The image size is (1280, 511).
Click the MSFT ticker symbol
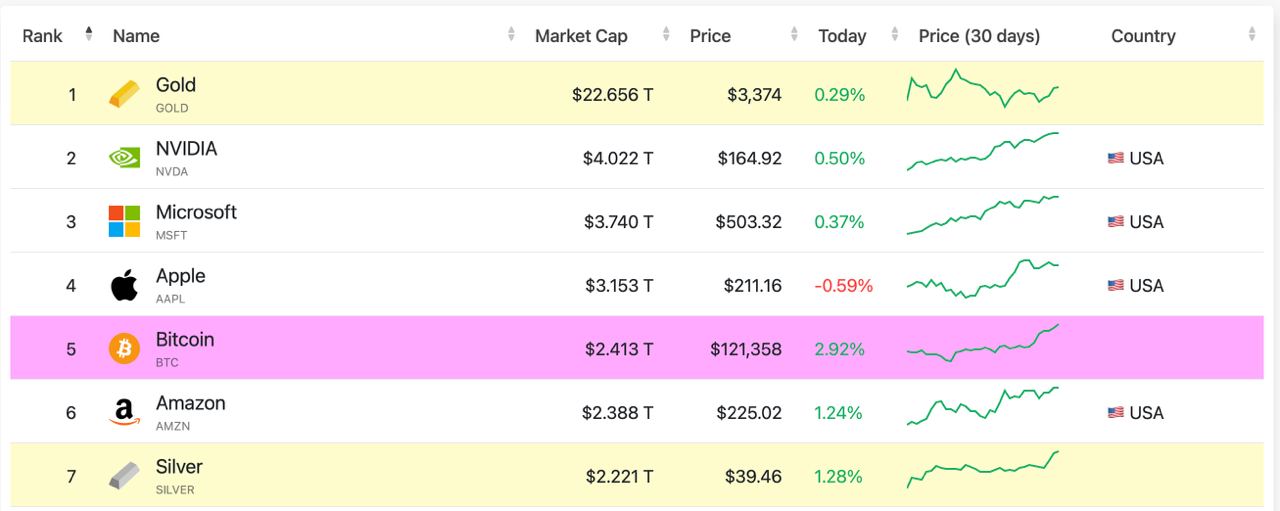(x=171, y=235)
